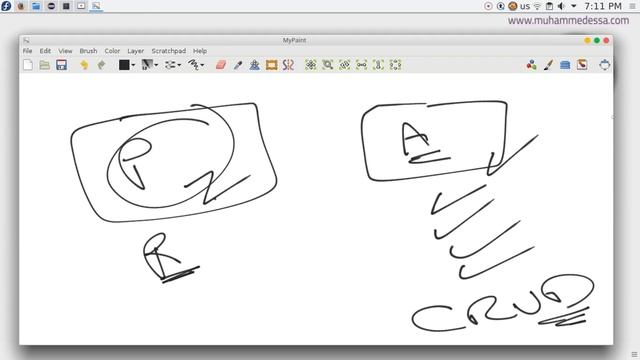The image size is (640, 360).
Task: Open the Wi-Fi network indicator
Action: click(538, 6)
